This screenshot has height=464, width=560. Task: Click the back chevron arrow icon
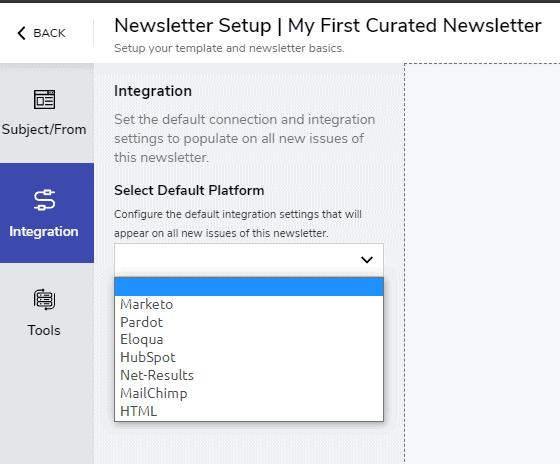(21, 33)
